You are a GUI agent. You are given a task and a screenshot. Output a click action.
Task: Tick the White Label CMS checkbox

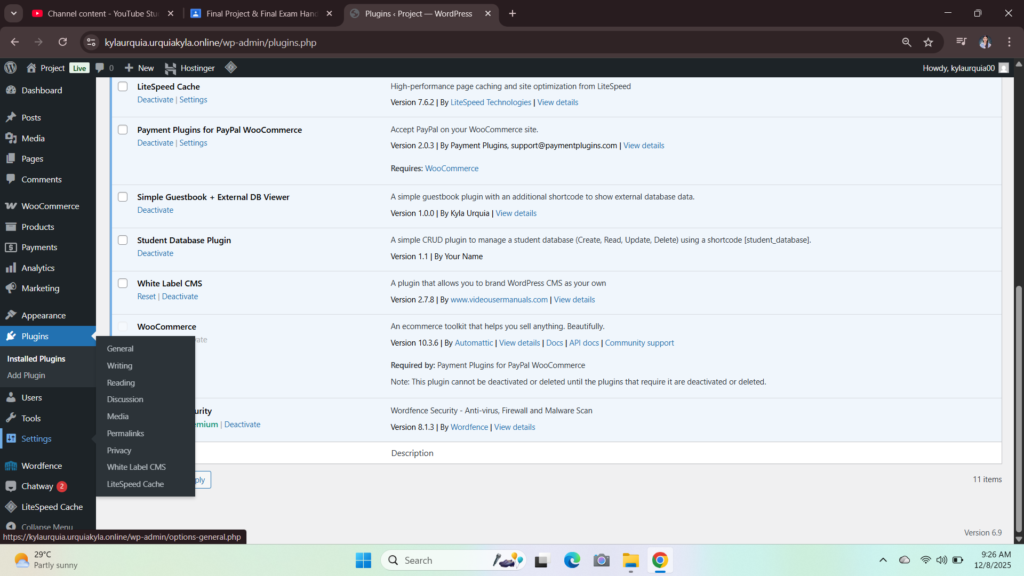tap(123, 284)
